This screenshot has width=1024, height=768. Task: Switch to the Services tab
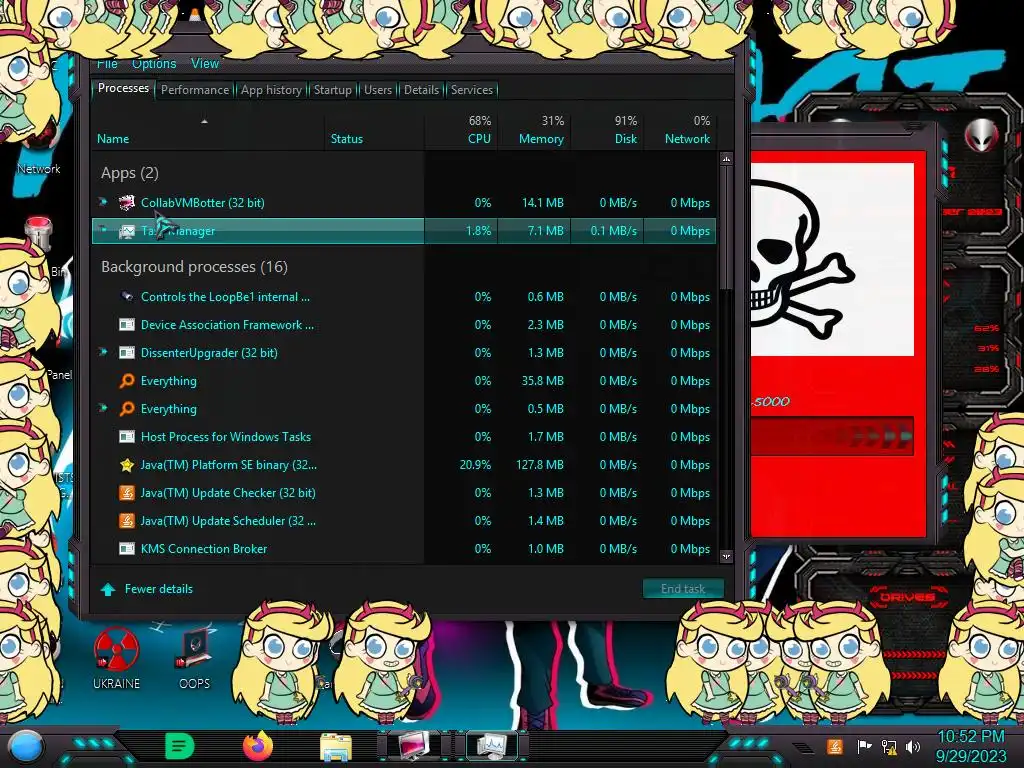pyautogui.click(x=472, y=90)
